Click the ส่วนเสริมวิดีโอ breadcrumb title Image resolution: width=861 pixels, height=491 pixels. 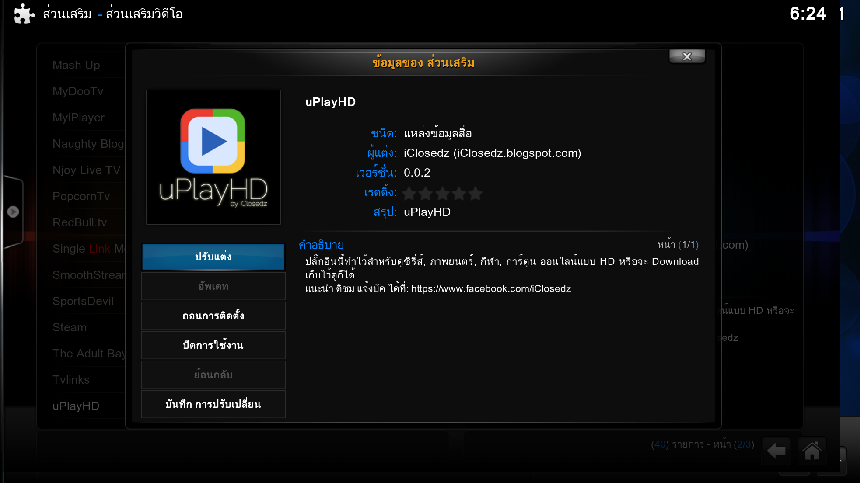[x=144, y=13]
